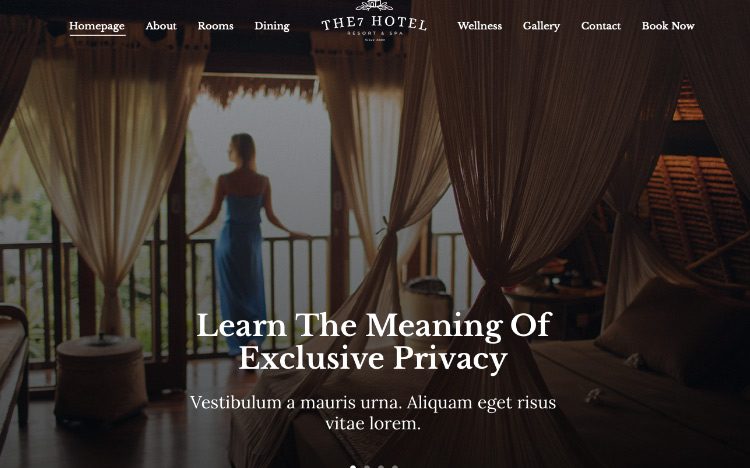The height and width of the screenshot is (468, 750).
Task: Open the Wellness page link
Action: point(480,26)
